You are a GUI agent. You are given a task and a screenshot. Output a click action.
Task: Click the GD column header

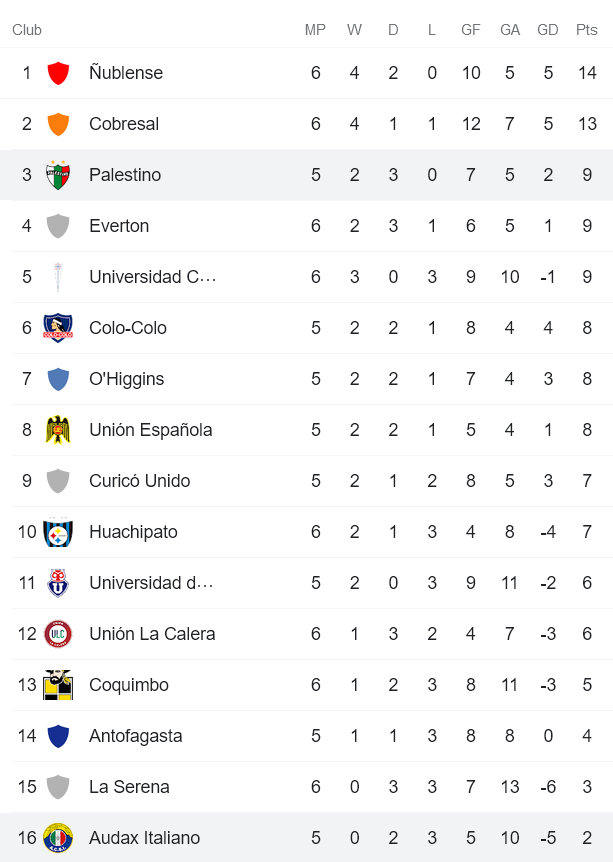point(548,30)
